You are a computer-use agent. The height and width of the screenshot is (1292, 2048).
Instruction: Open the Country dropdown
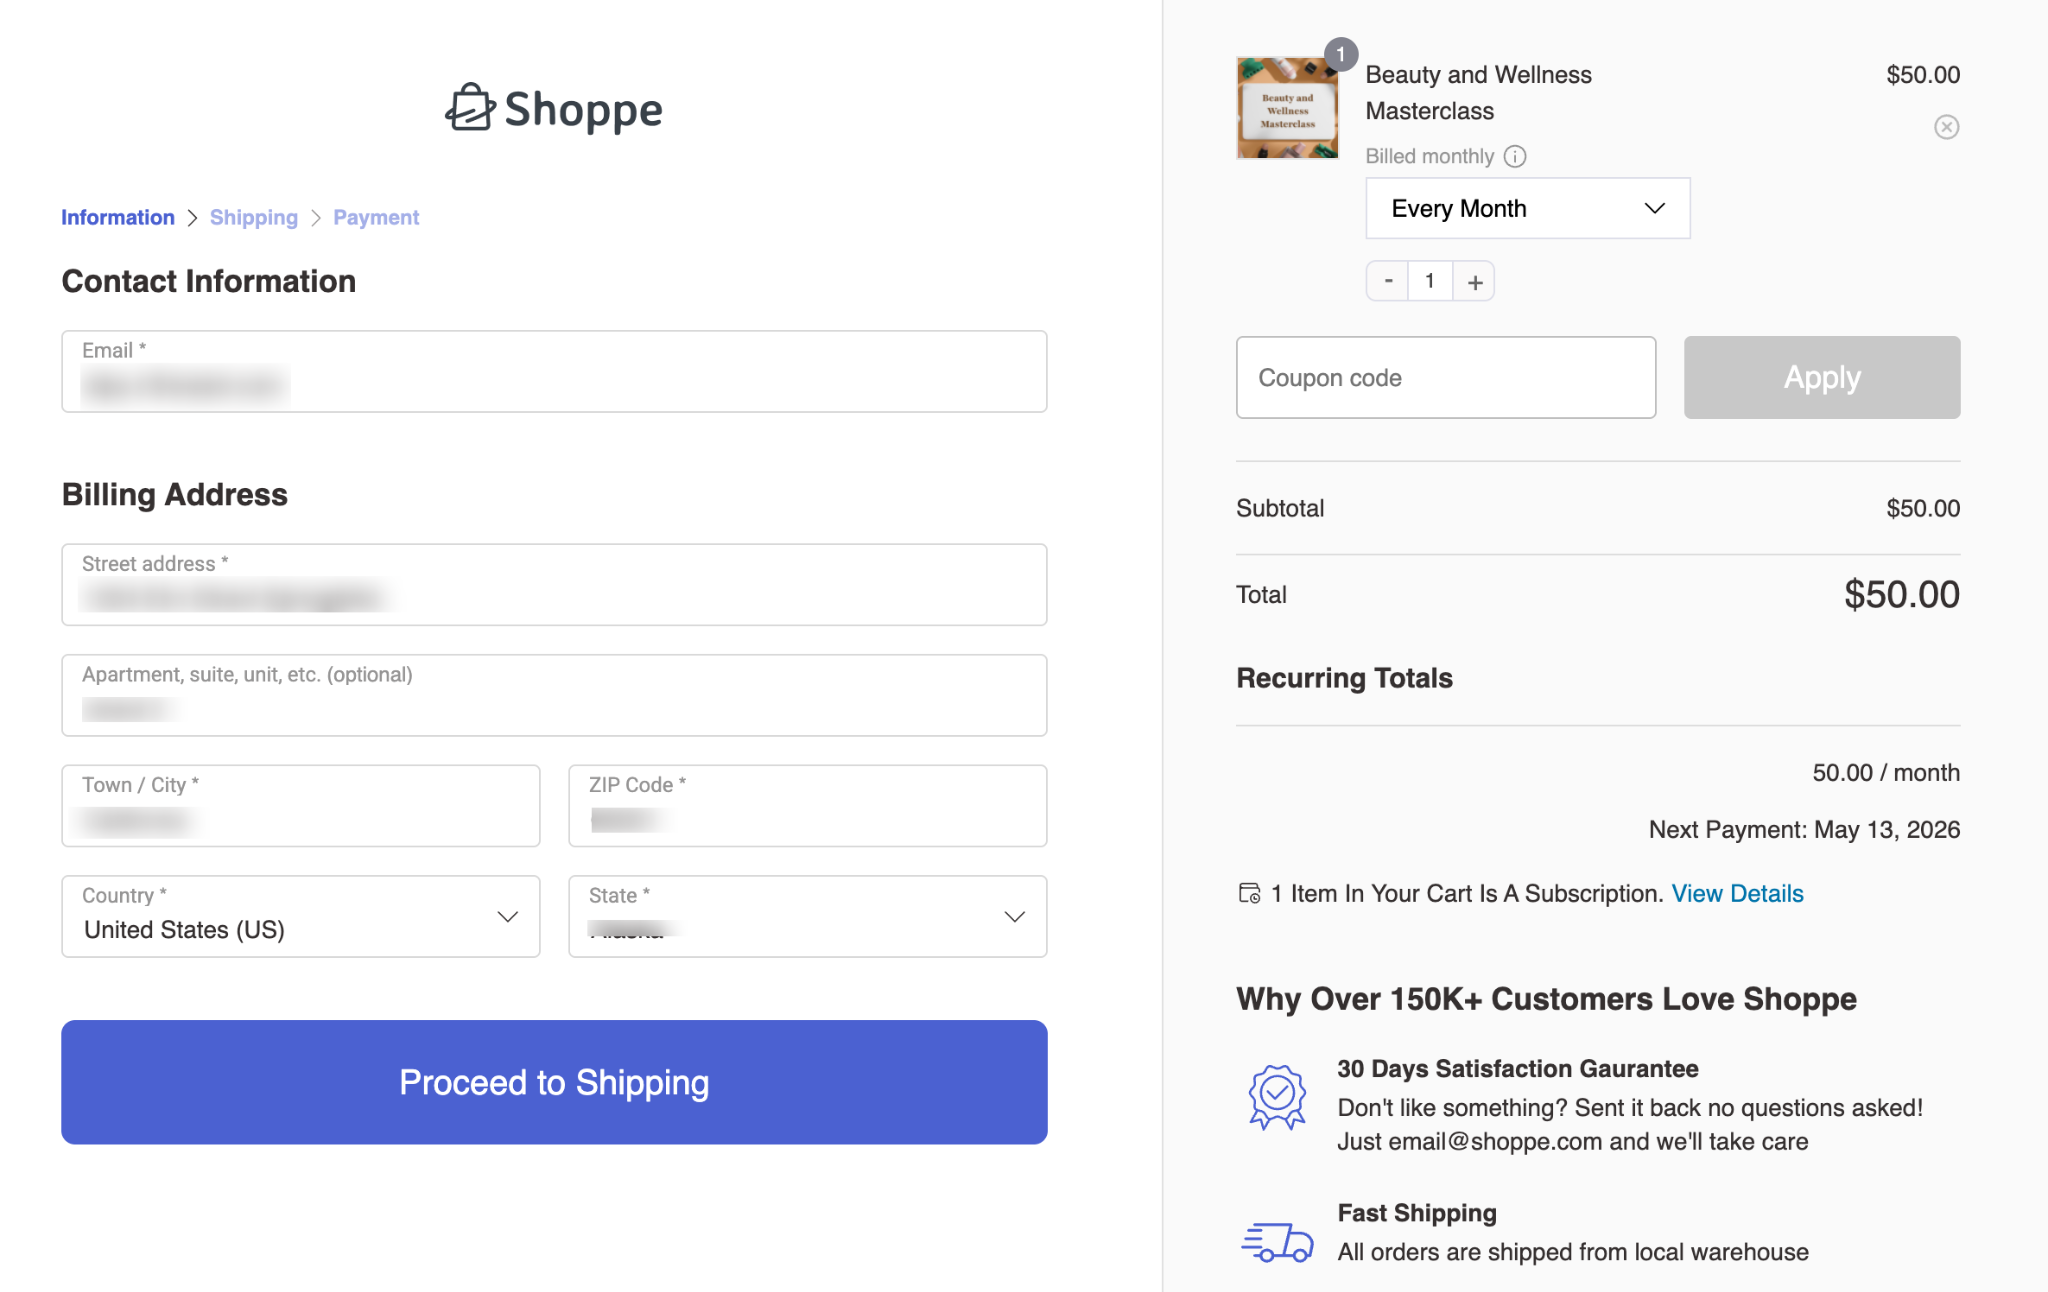click(300, 916)
